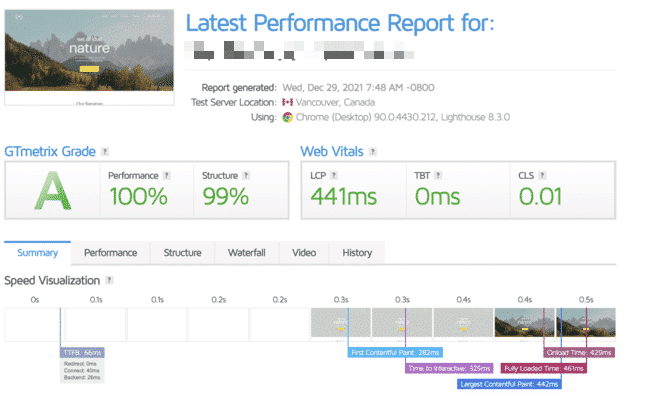Click the Latest Performance Report heading

[x=340, y=23]
